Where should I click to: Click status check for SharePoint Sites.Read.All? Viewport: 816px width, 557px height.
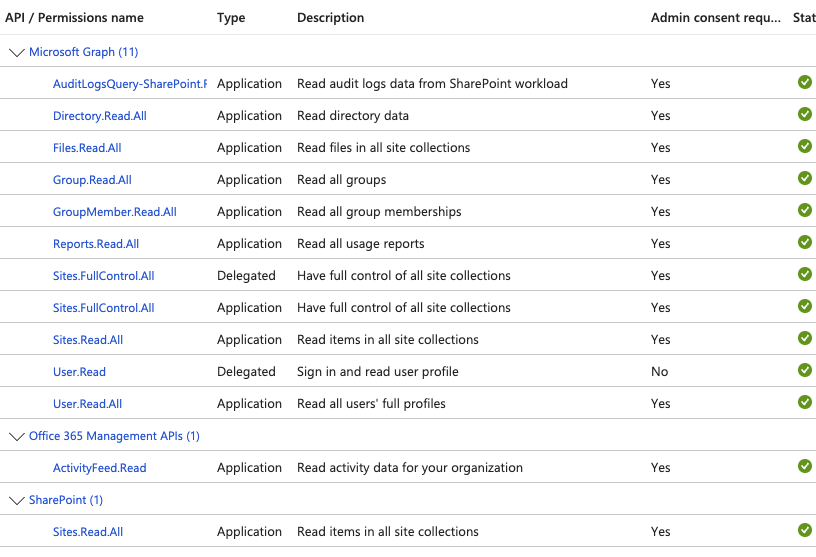coord(805,530)
